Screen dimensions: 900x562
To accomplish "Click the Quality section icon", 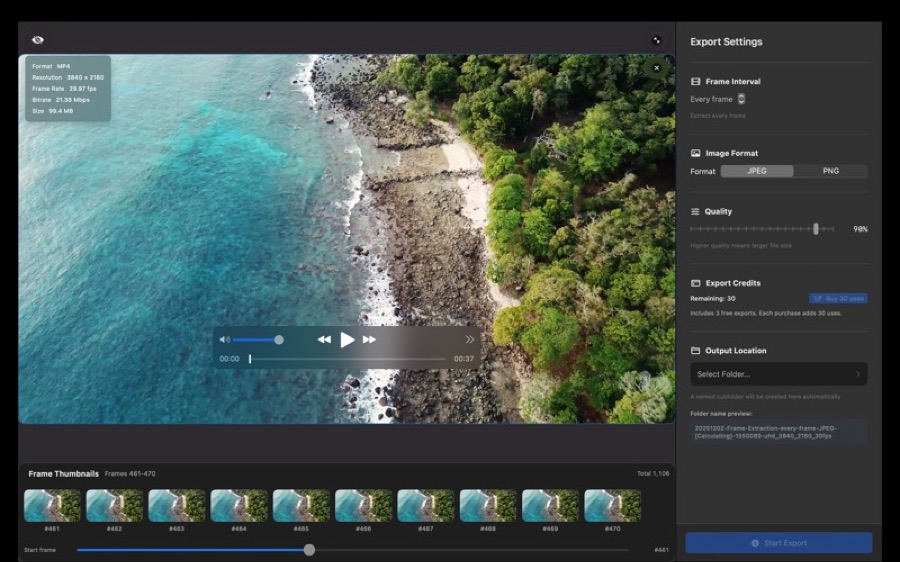I will point(695,211).
